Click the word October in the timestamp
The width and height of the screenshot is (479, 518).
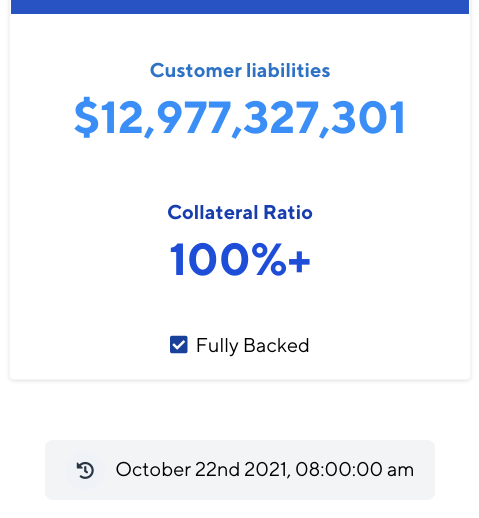[x=153, y=470]
